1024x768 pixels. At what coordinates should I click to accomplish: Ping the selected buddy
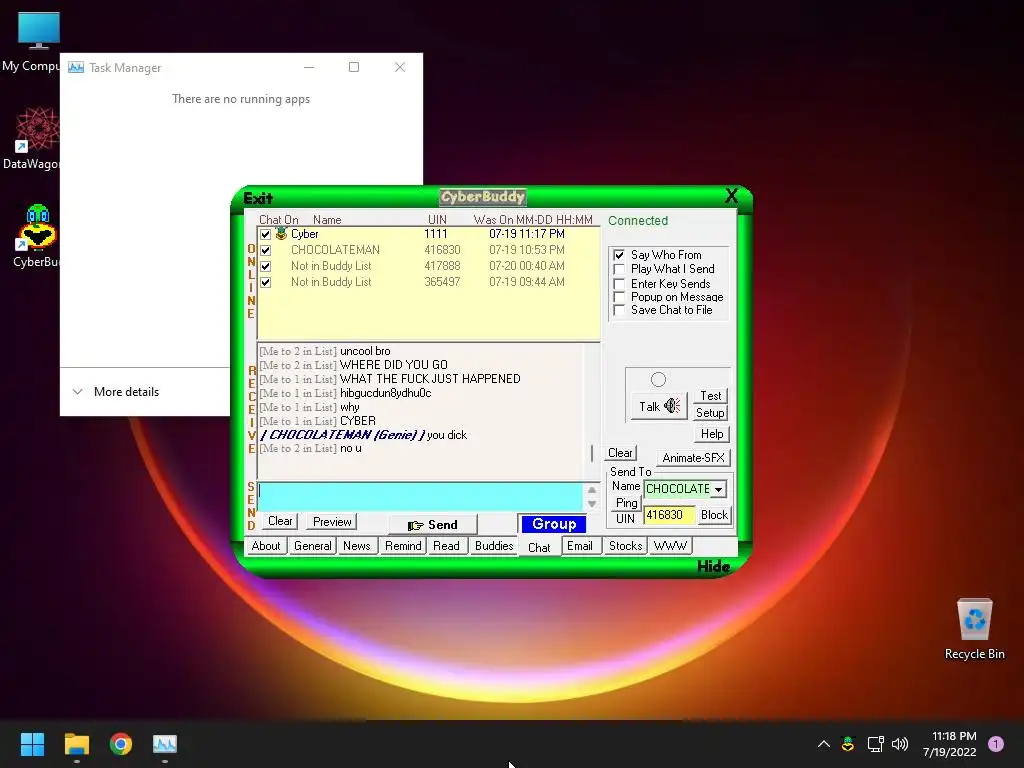[626, 503]
